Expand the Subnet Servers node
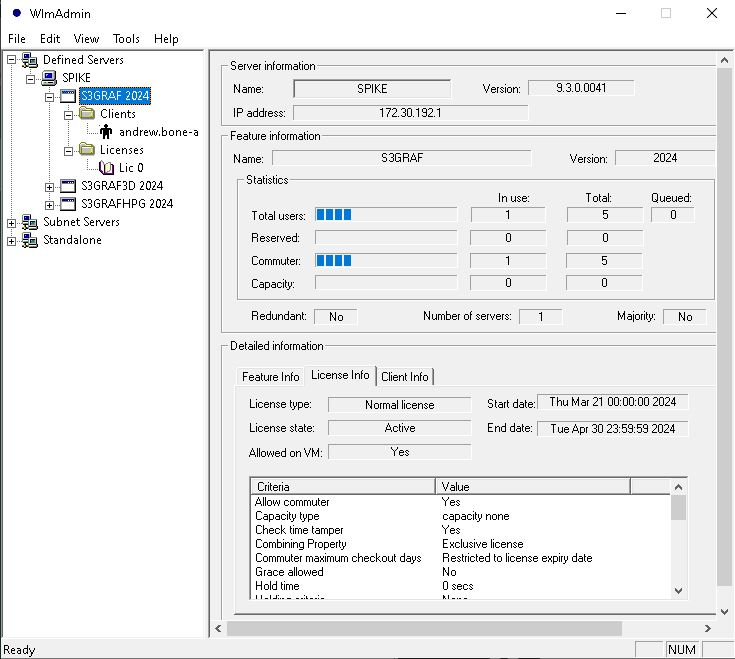735x659 pixels. [x=11, y=224]
